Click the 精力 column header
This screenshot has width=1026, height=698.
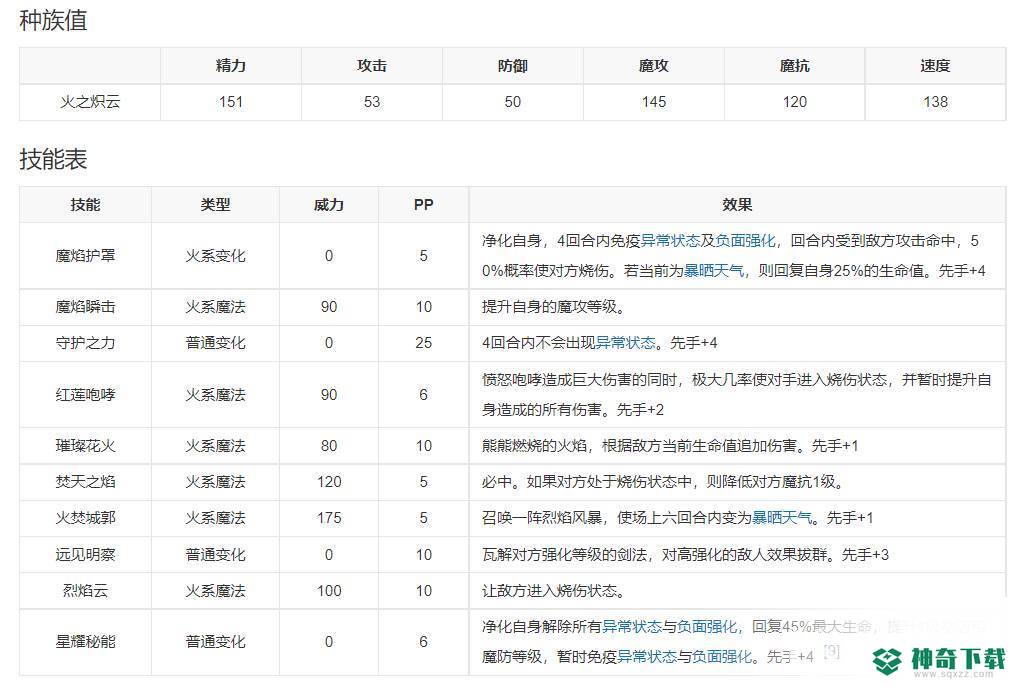coord(231,65)
